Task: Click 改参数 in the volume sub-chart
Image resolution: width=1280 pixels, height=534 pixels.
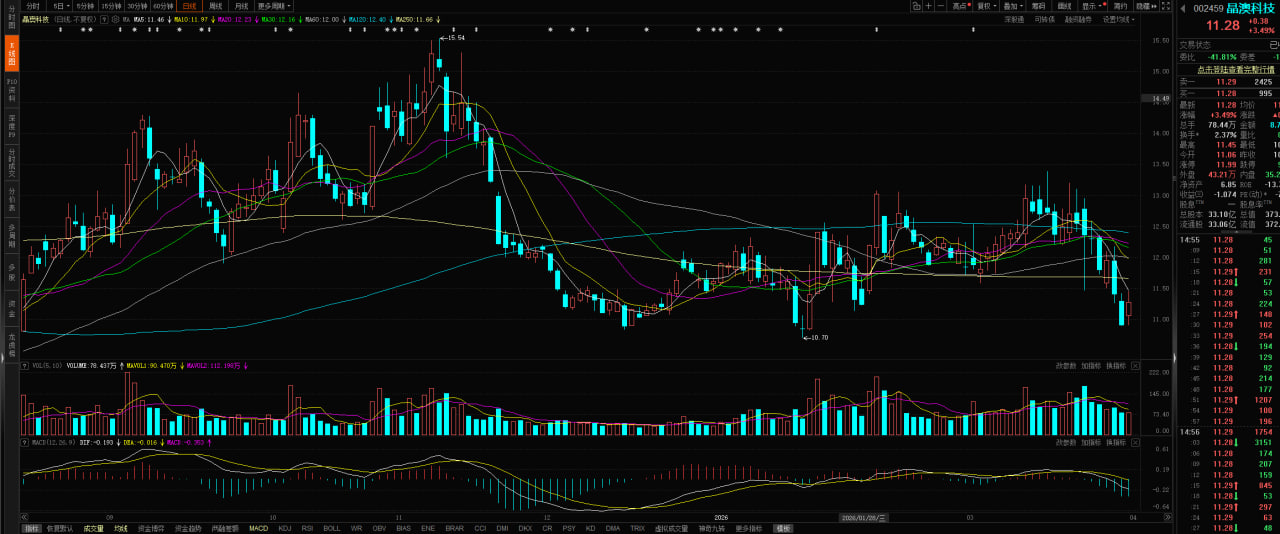Action: (1067, 366)
